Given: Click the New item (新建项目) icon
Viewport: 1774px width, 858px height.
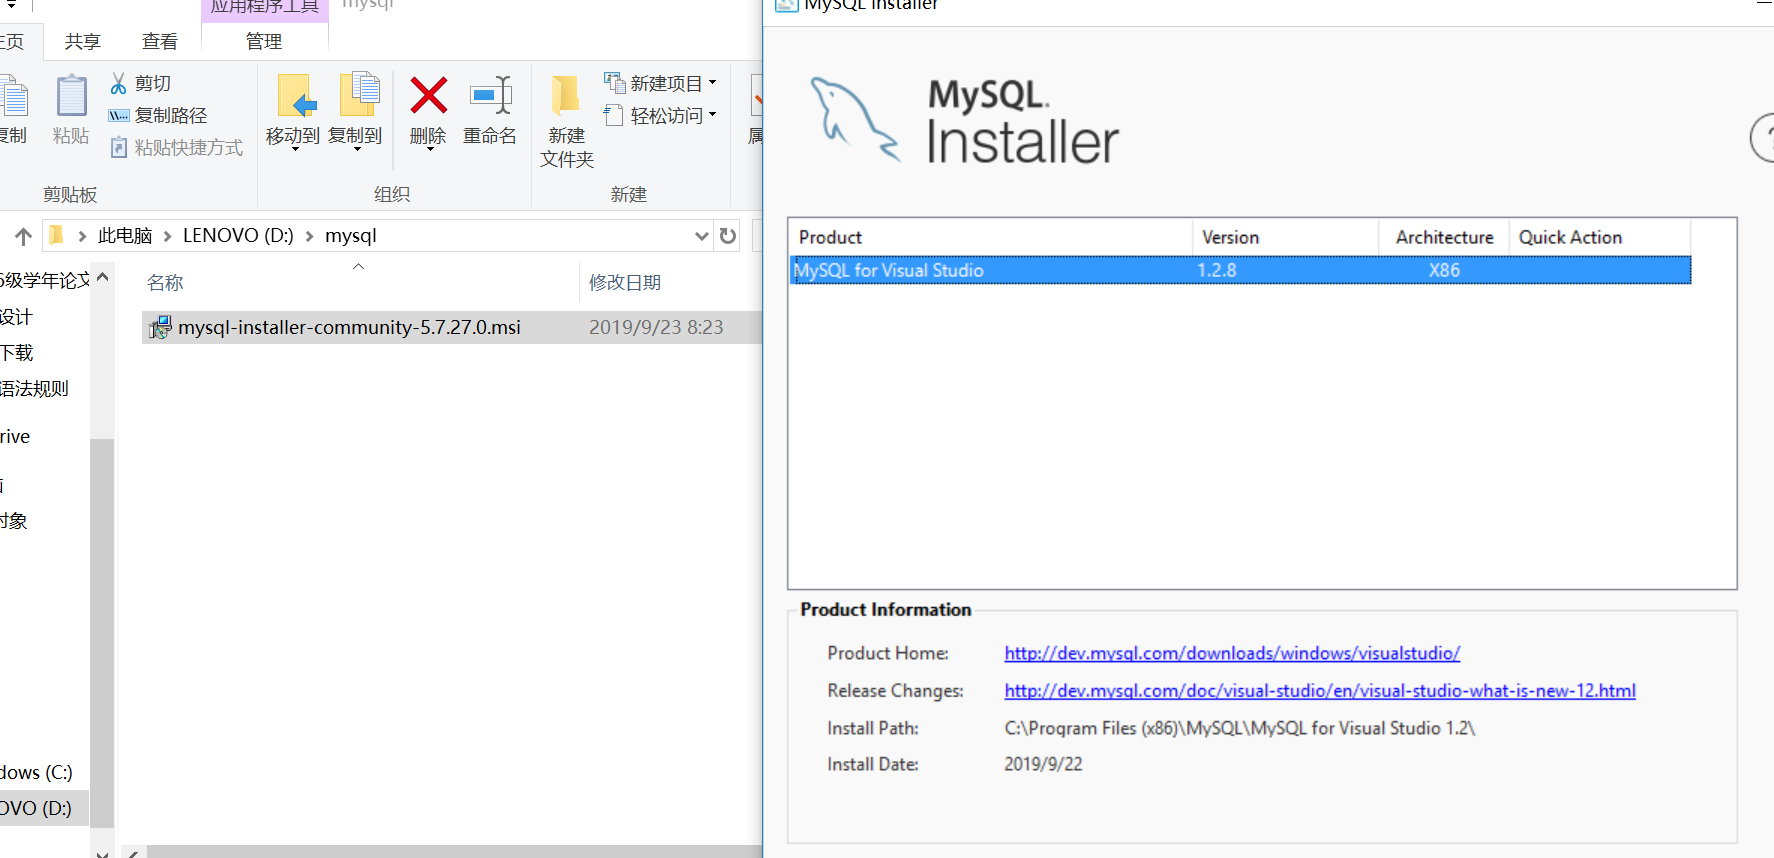Looking at the screenshot, I should [x=615, y=82].
